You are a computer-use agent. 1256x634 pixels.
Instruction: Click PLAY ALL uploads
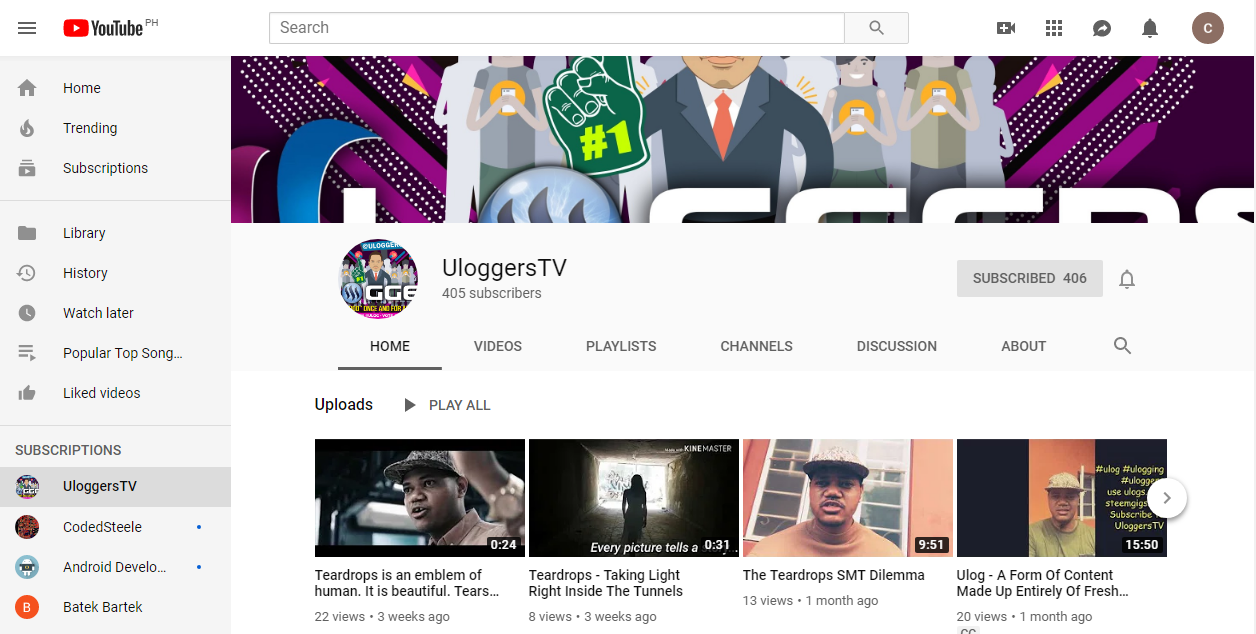click(x=447, y=405)
